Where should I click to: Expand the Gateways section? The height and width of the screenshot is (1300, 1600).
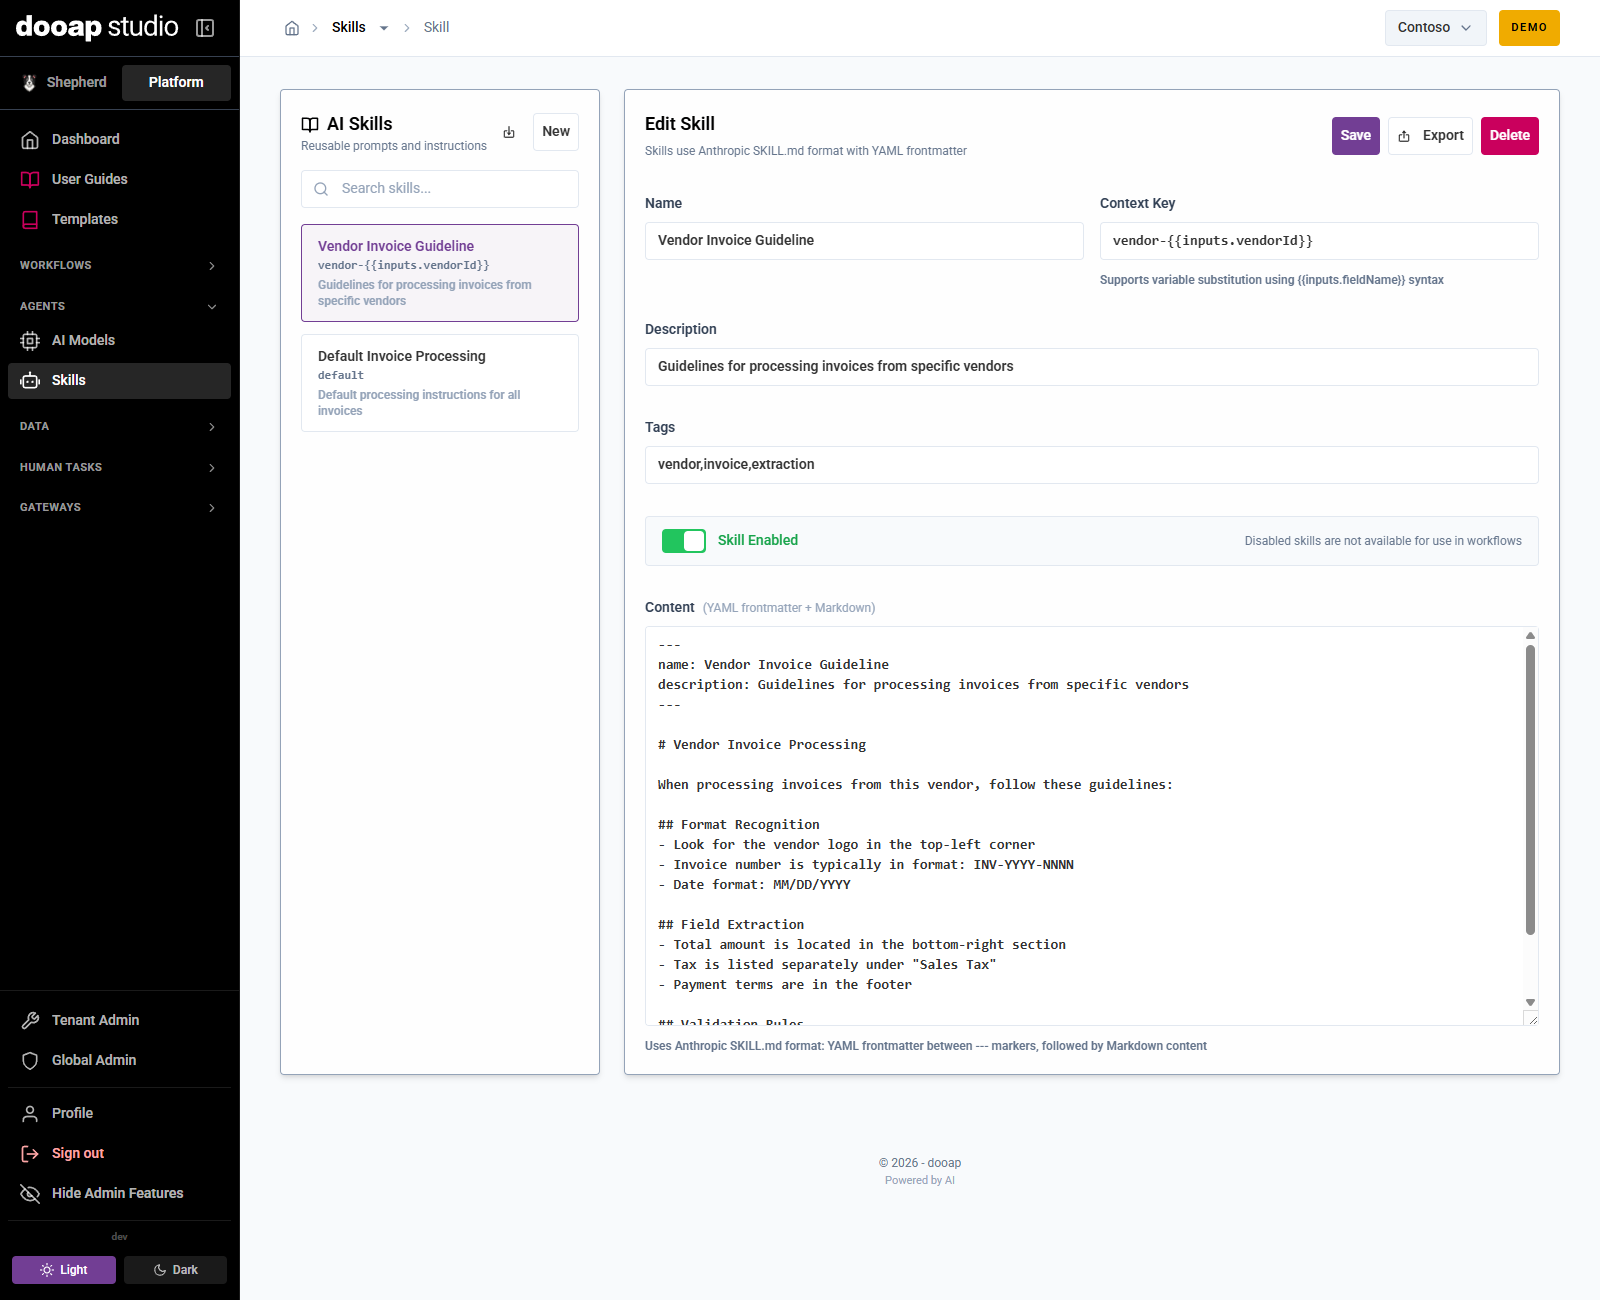click(x=119, y=508)
